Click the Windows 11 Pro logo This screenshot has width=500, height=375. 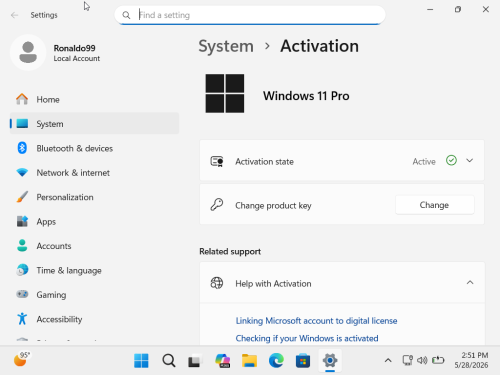click(x=225, y=93)
